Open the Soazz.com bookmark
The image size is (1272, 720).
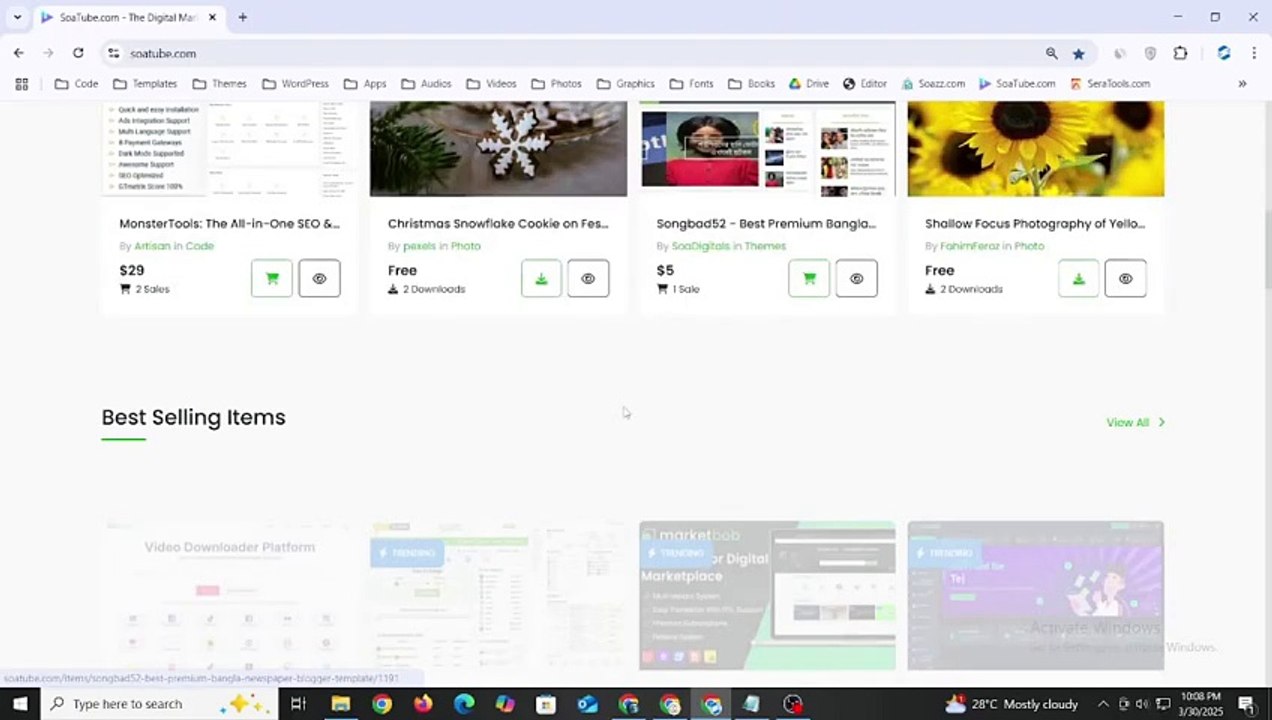coord(934,84)
